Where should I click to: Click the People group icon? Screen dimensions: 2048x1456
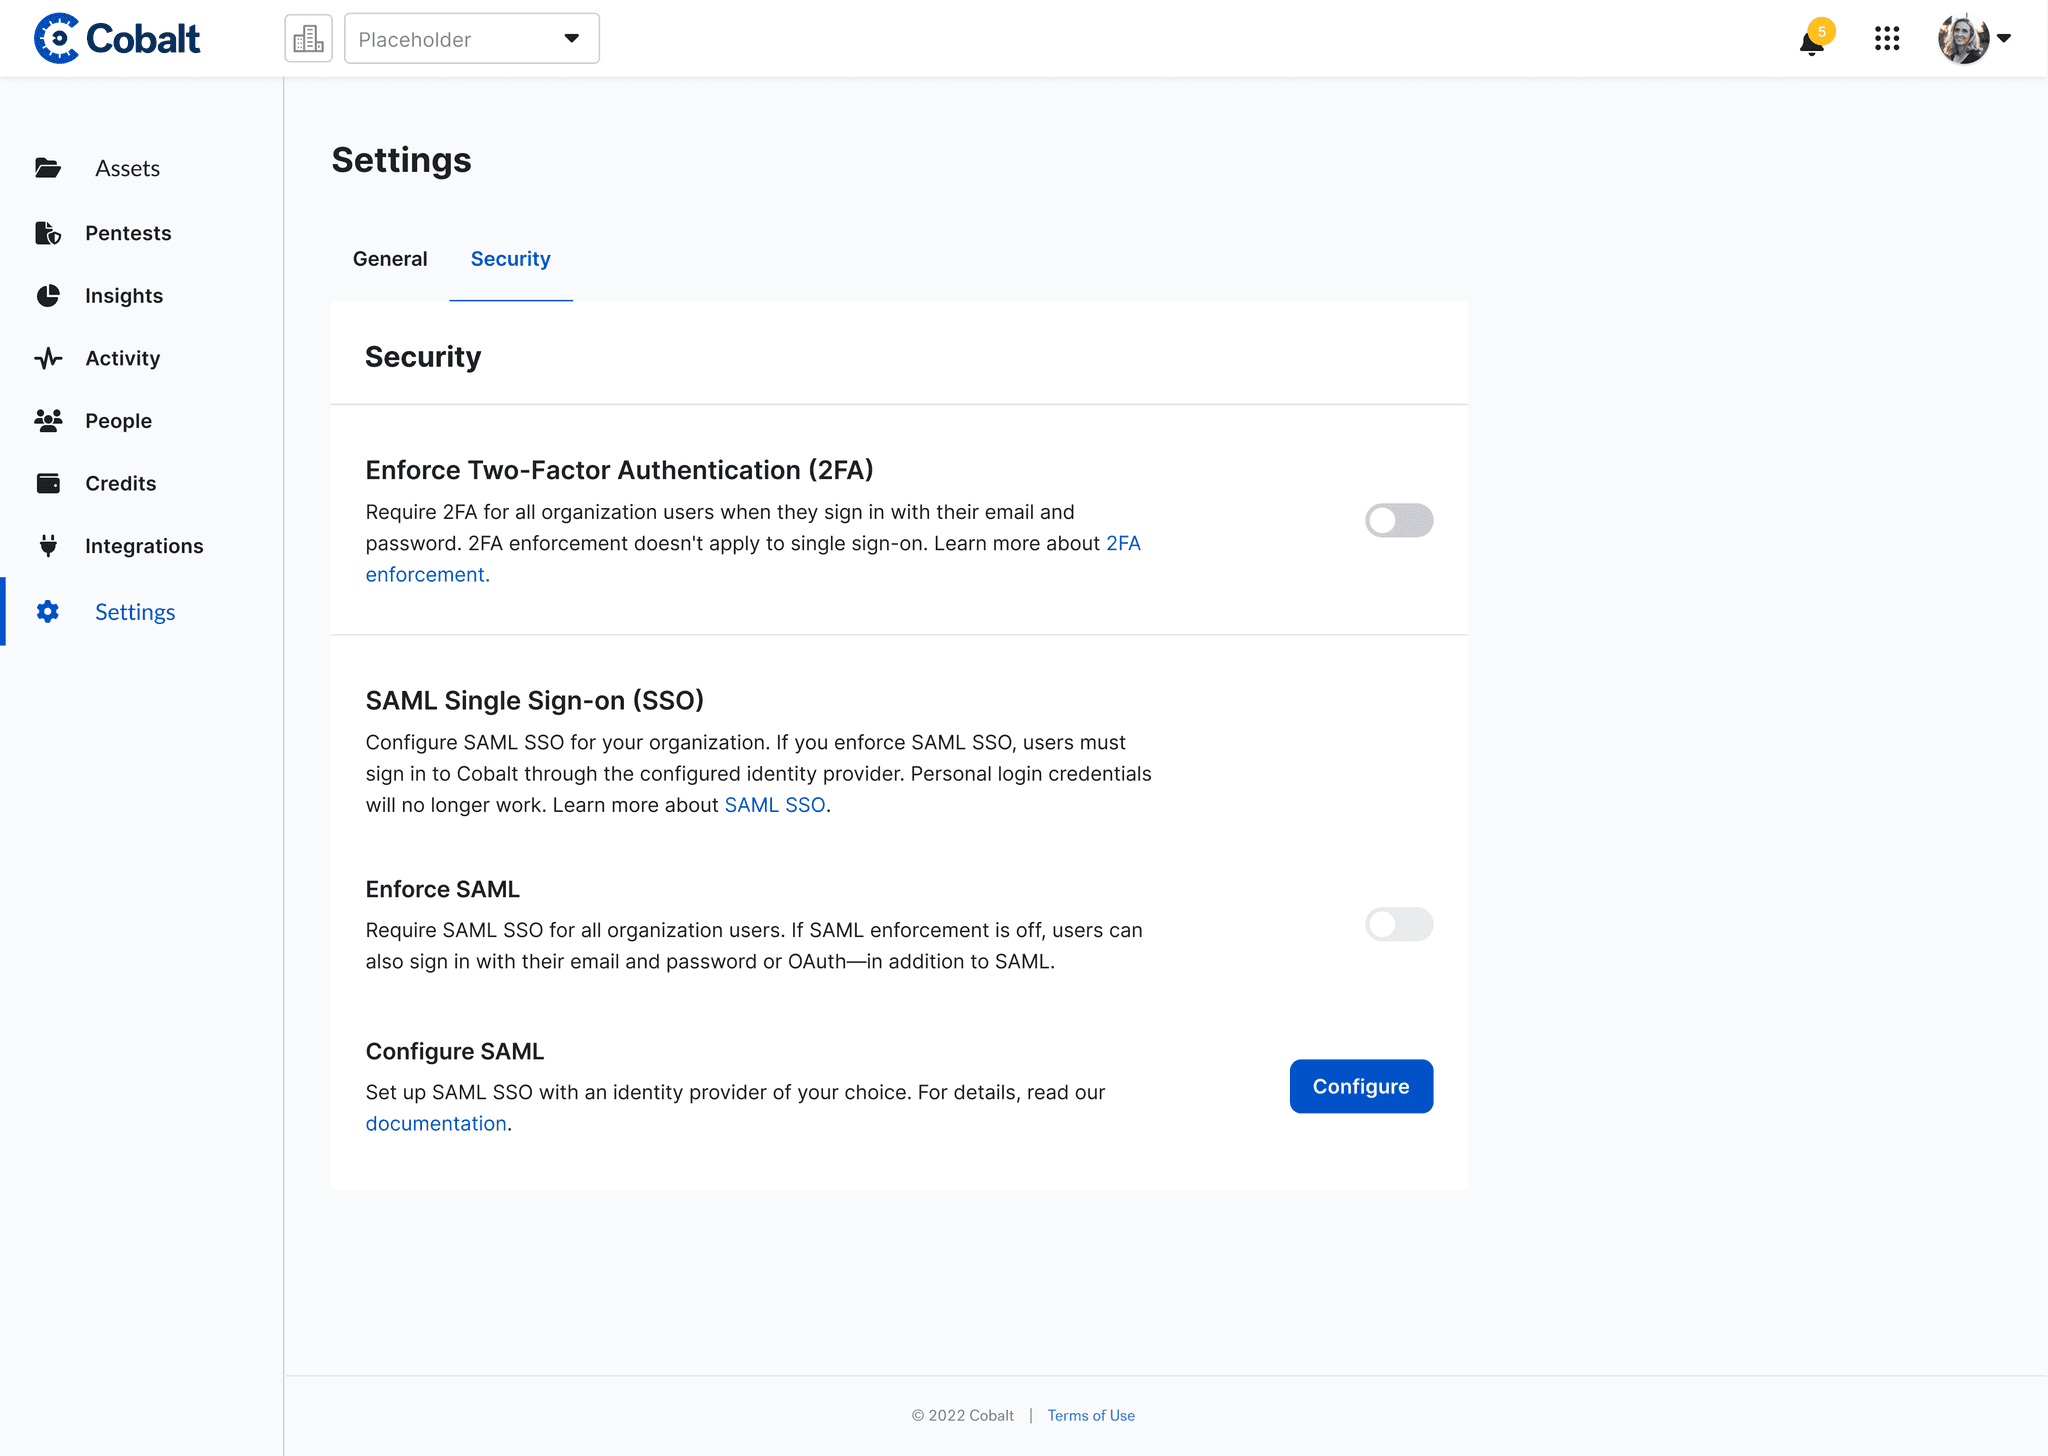coord(48,421)
